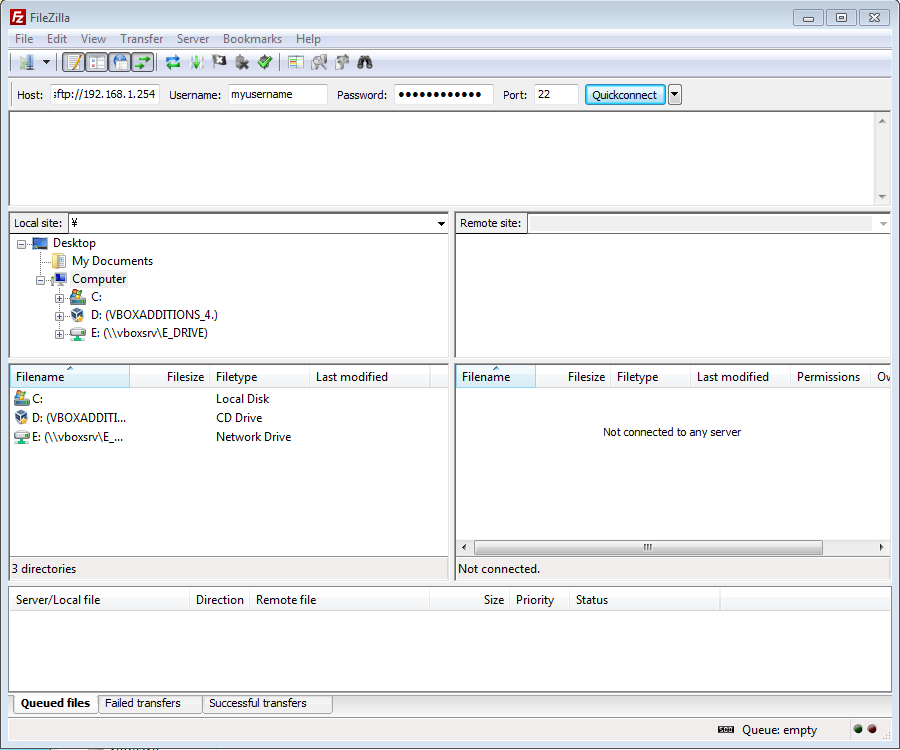
Task: Toggle local directory tree view
Action: (x=97, y=62)
